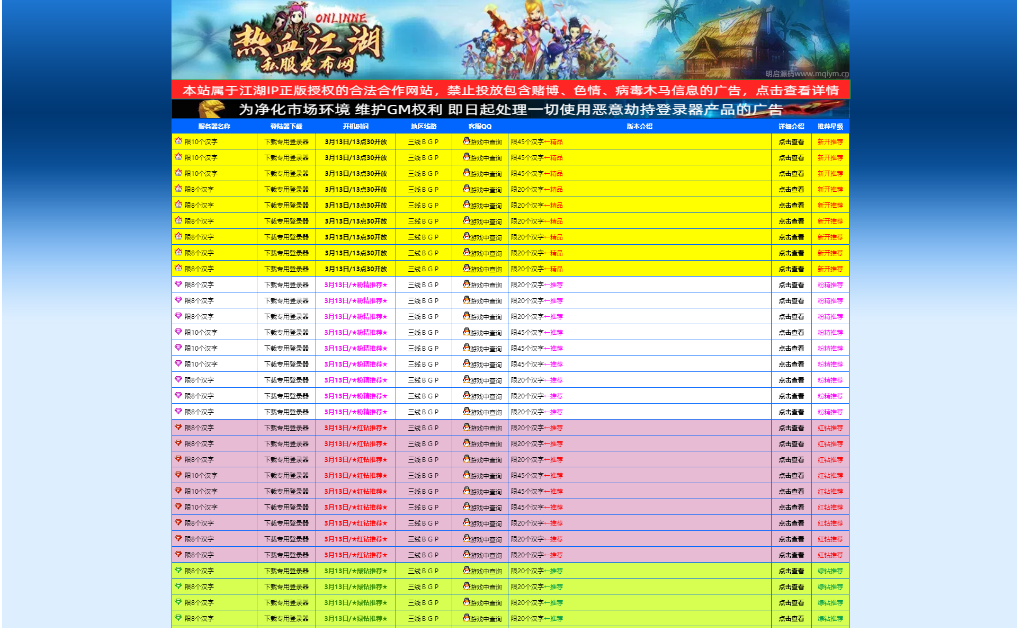Open the black 为净化市场环境 announcement banner

point(510,109)
